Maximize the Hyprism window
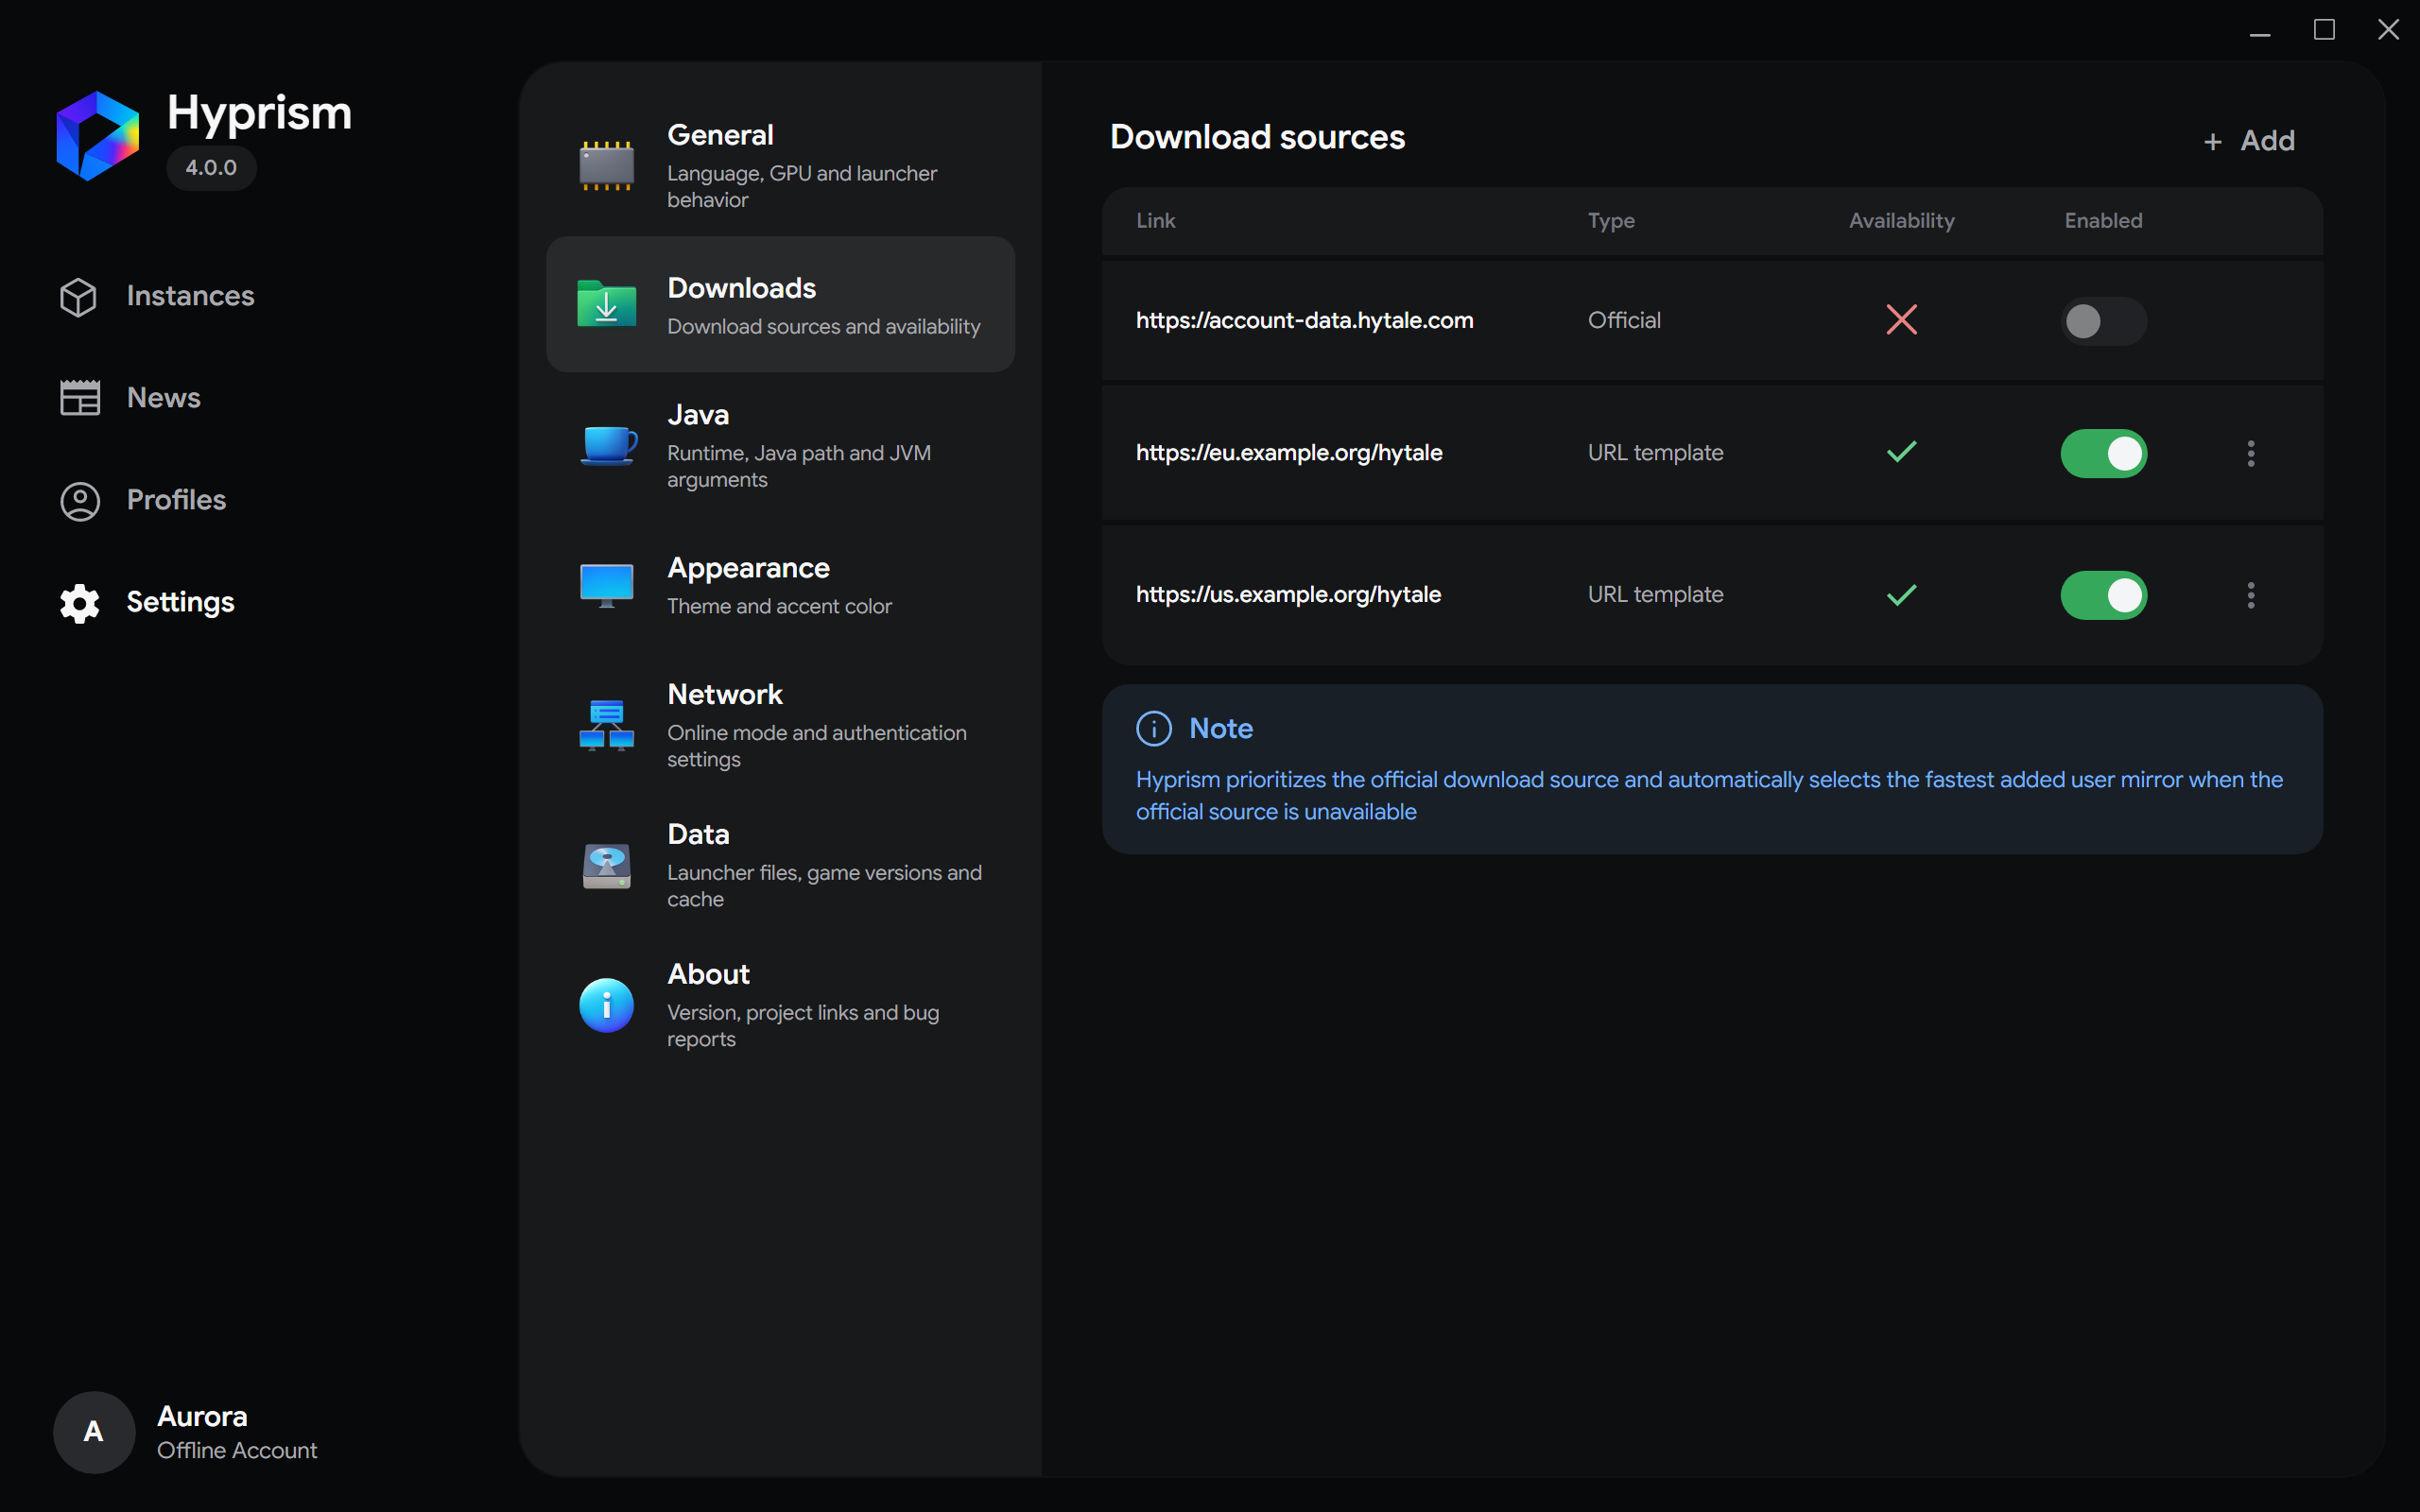 (2324, 30)
